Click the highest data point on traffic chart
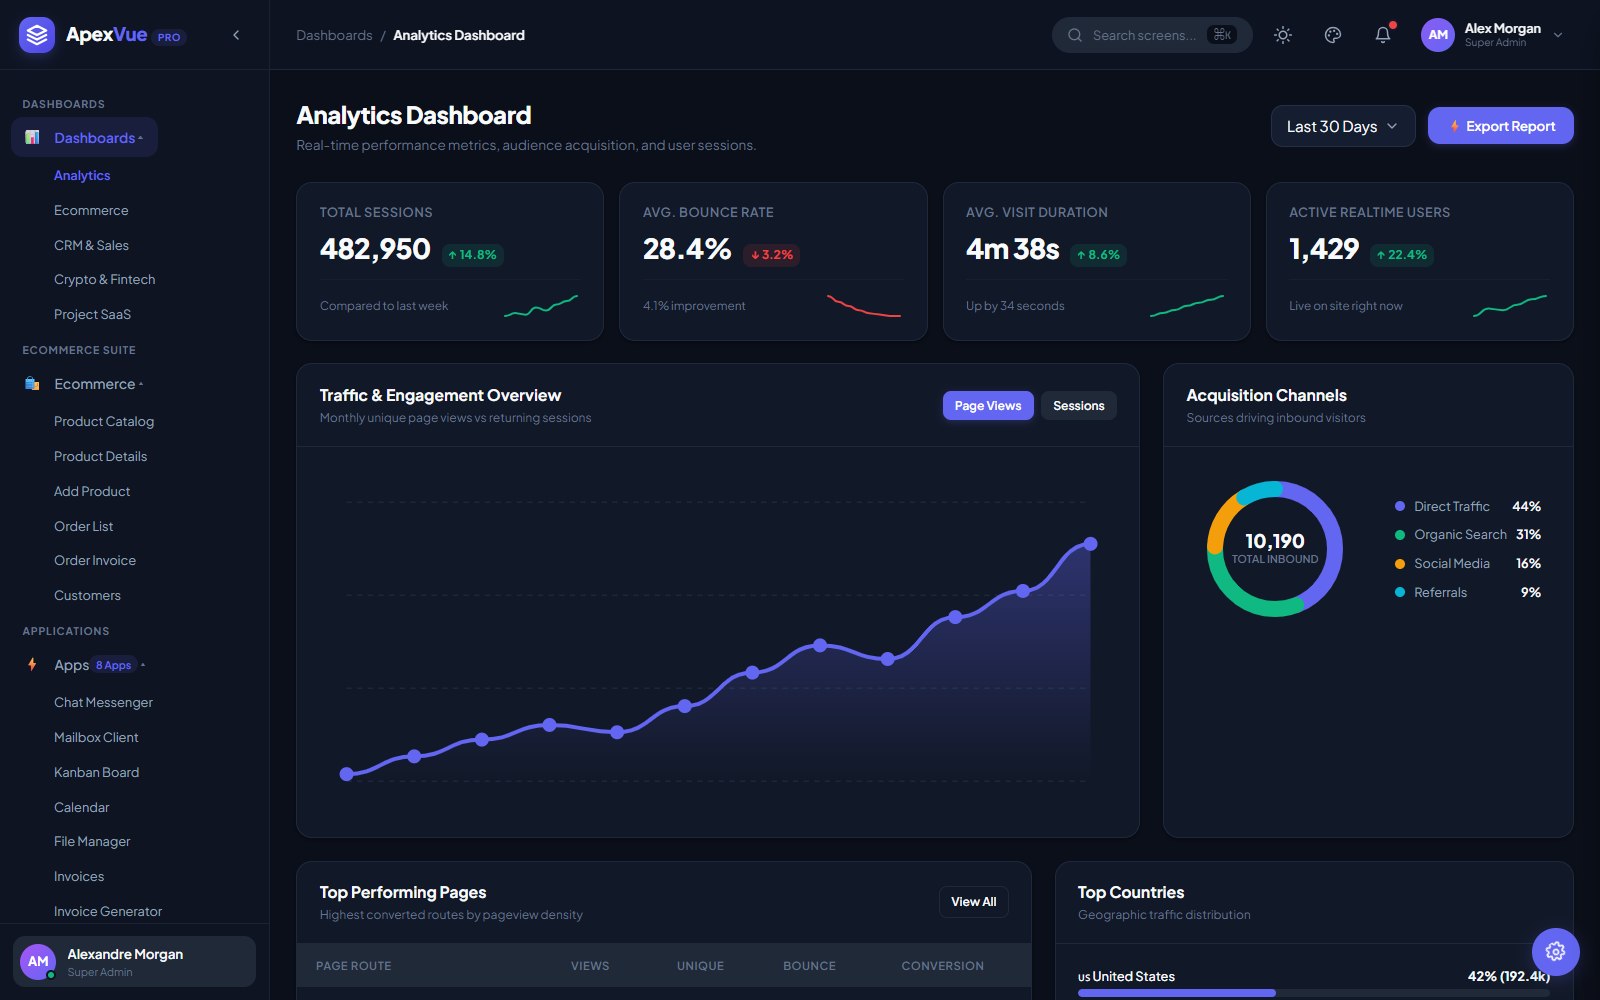This screenshot has height=1000, width=1600. [1091, 544]
